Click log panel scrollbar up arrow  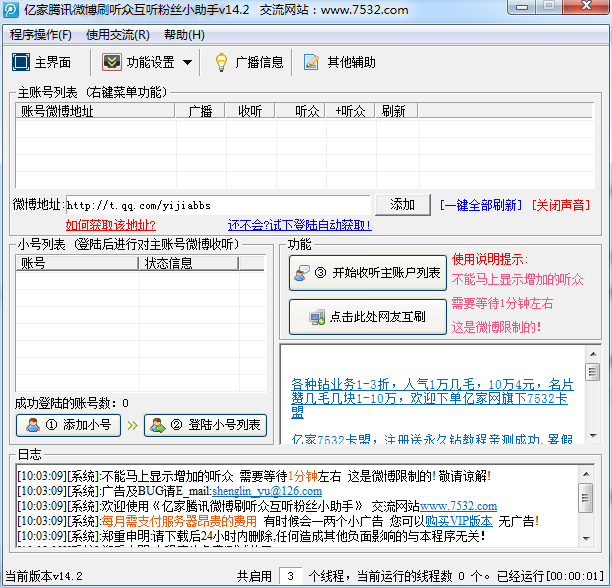point(585,474)
